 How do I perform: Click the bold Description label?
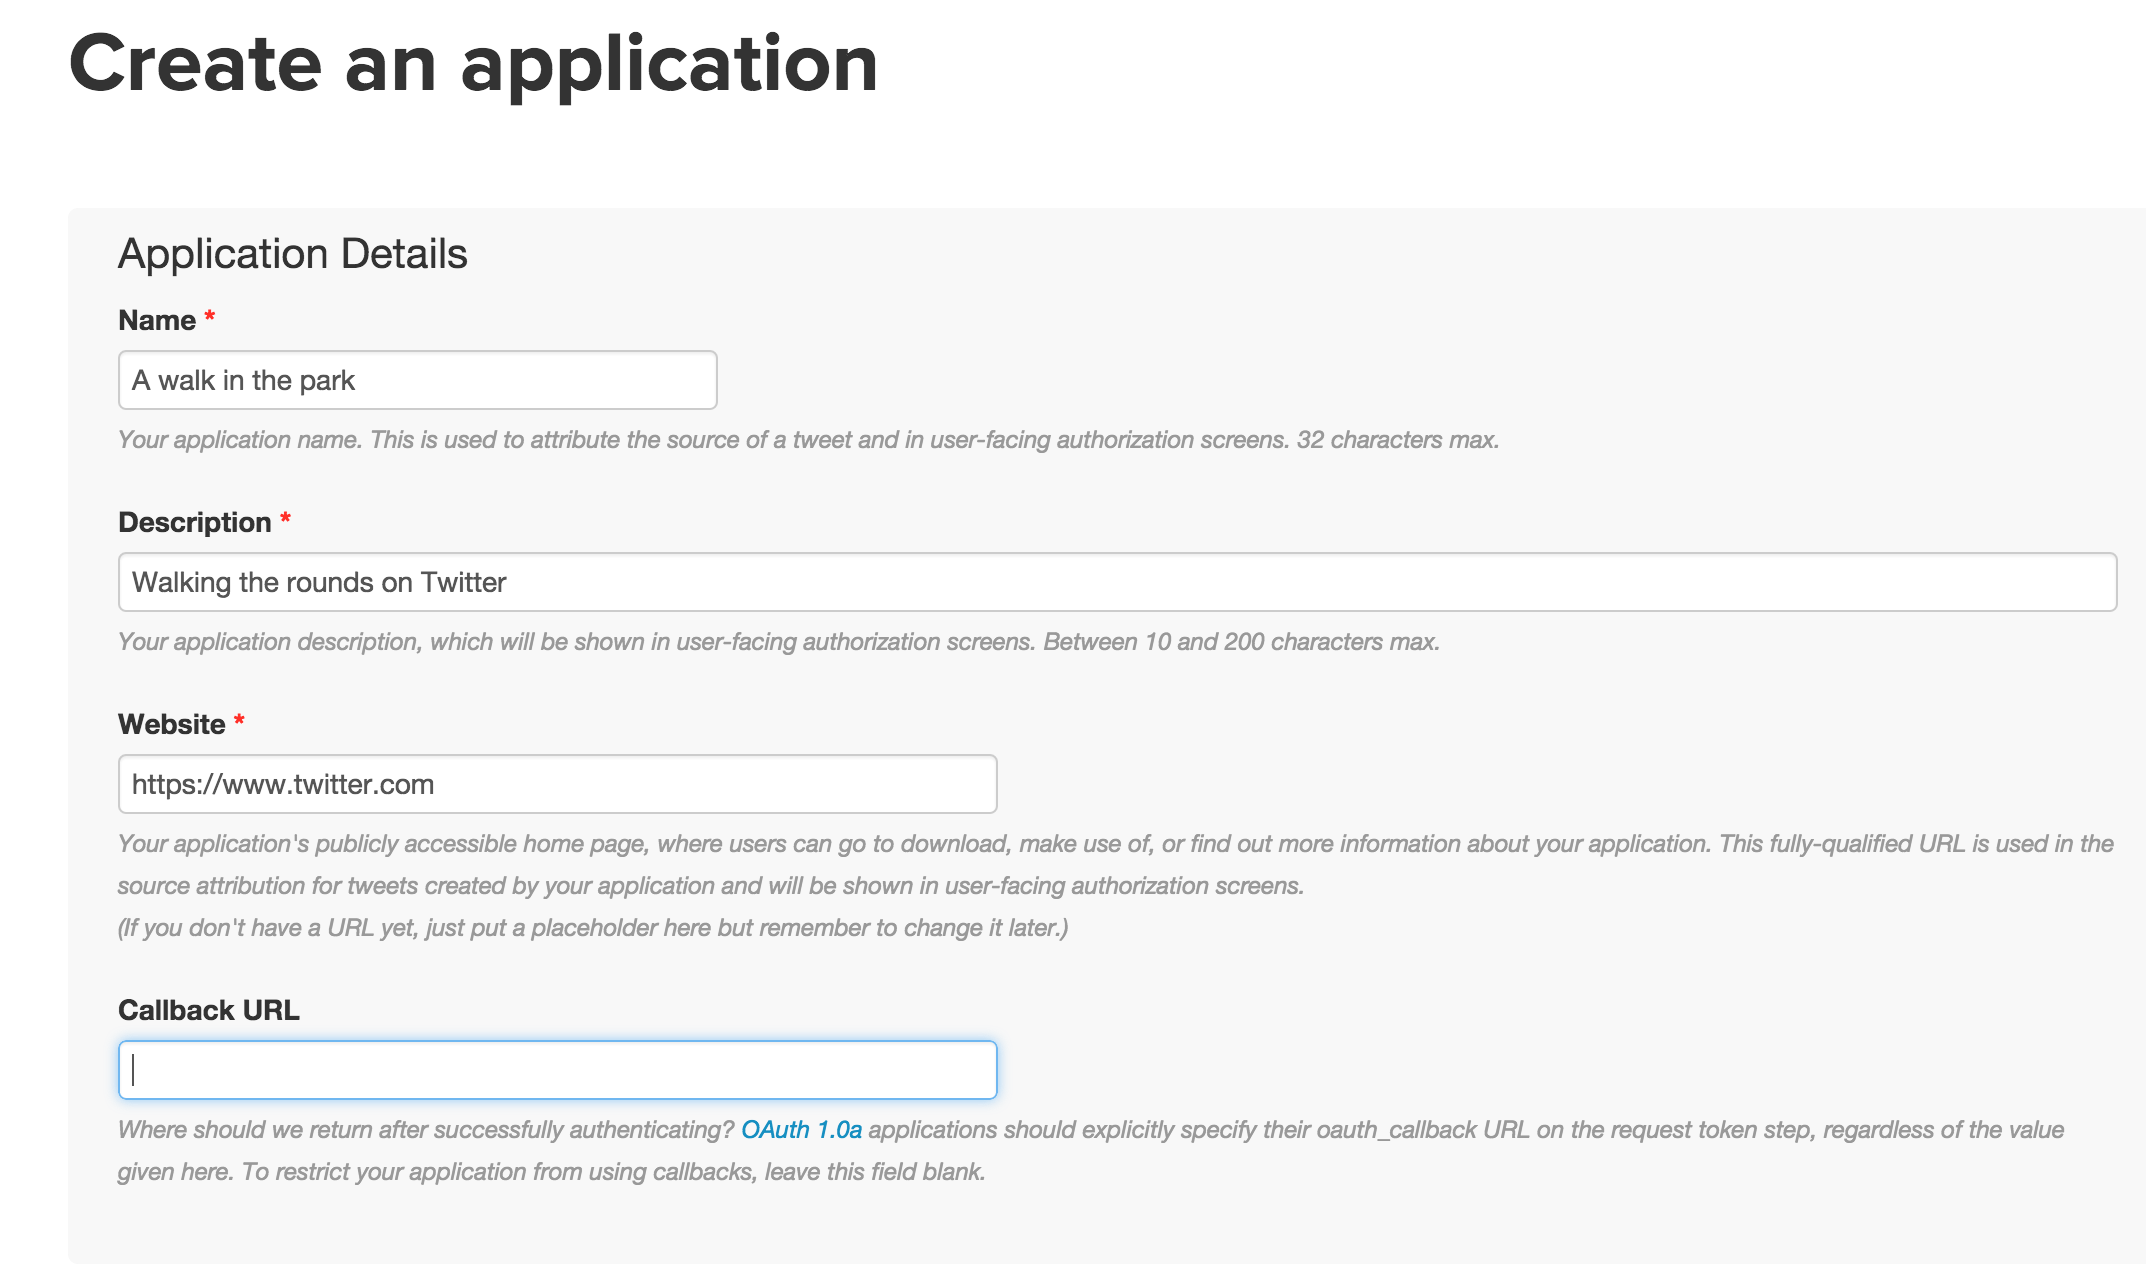click(195, 522)
